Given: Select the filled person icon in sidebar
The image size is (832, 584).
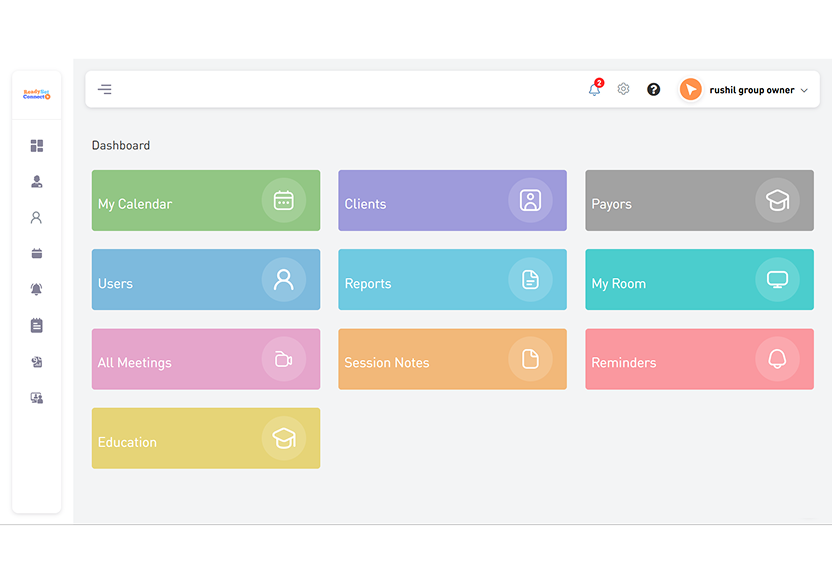Looking at the screenshot, I should (37, 182).
